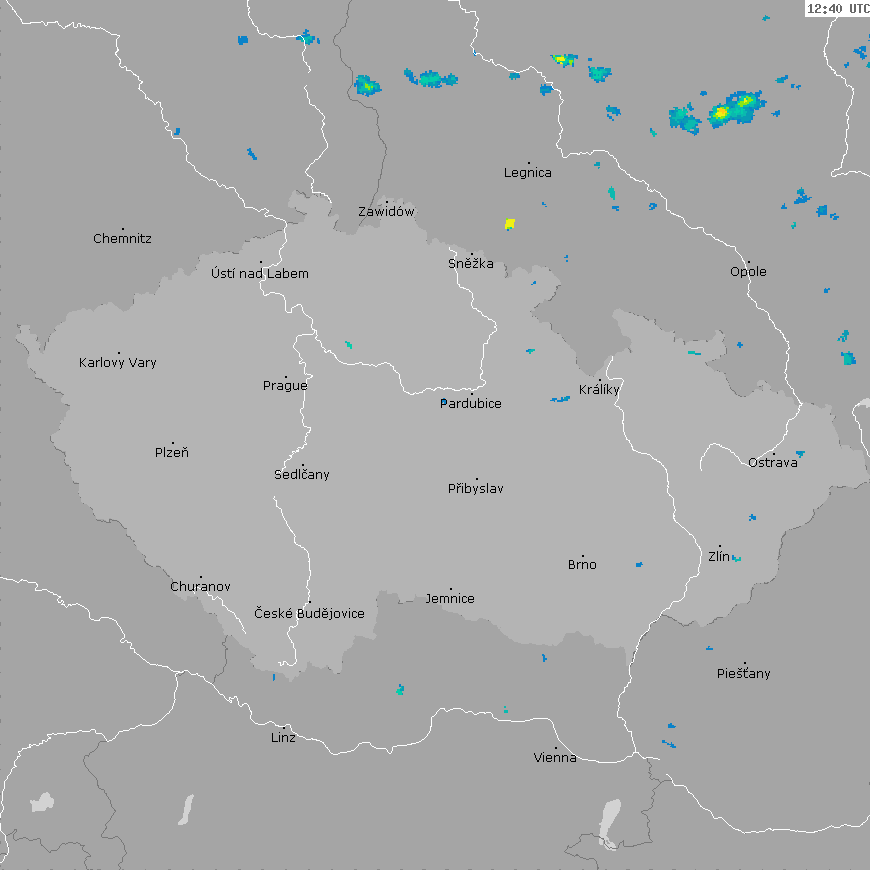Click the Legnica city label

[528, 173]
